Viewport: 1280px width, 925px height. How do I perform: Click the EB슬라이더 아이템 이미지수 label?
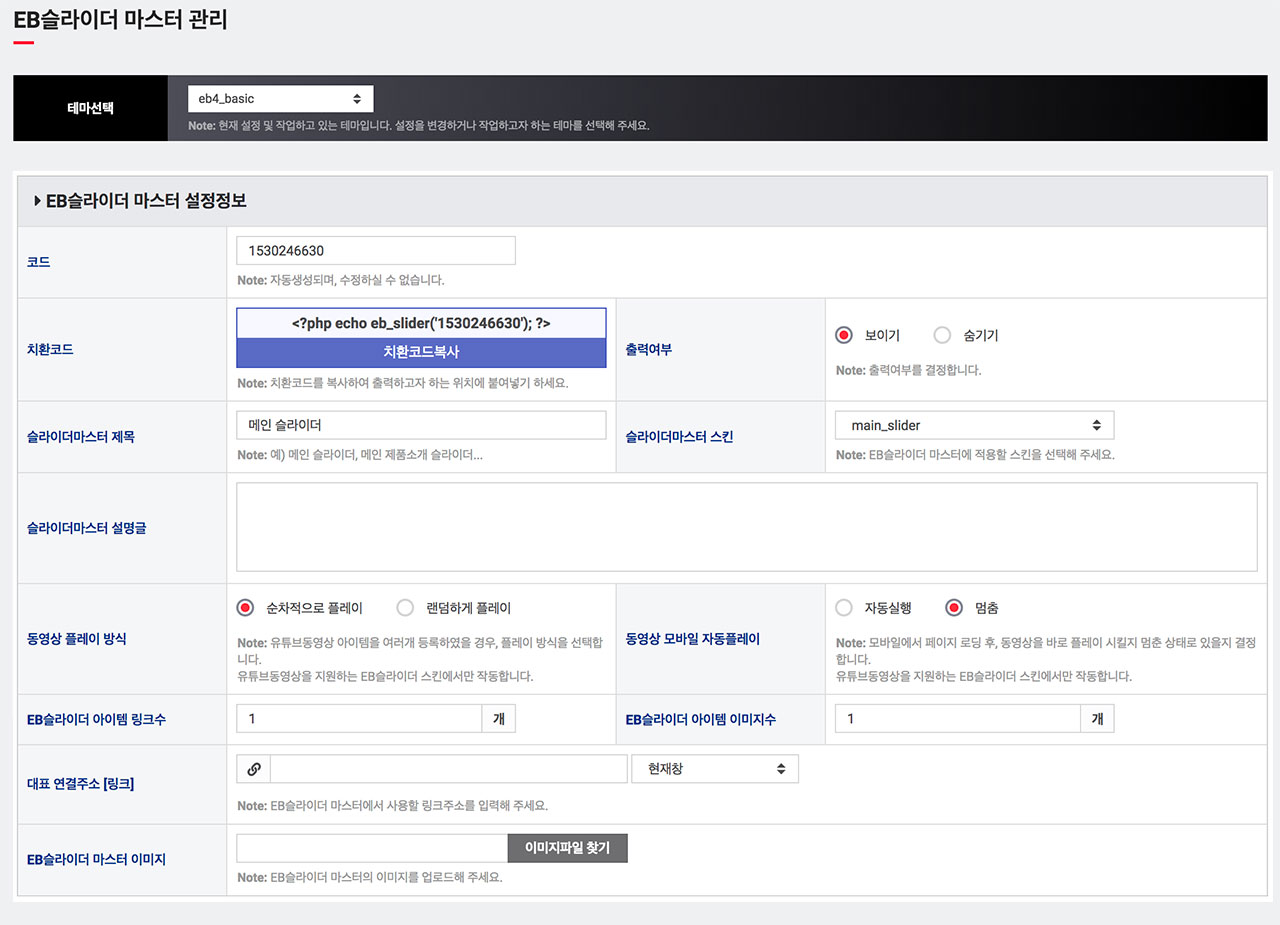[x=701, y=720]
